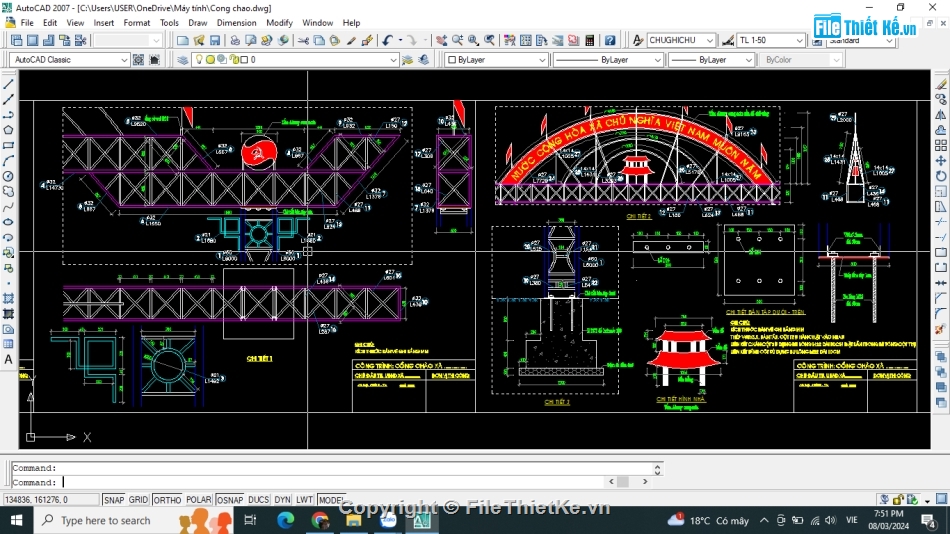Click the coordinates readout 134836, 161276, 0

[x=50, y=500]
